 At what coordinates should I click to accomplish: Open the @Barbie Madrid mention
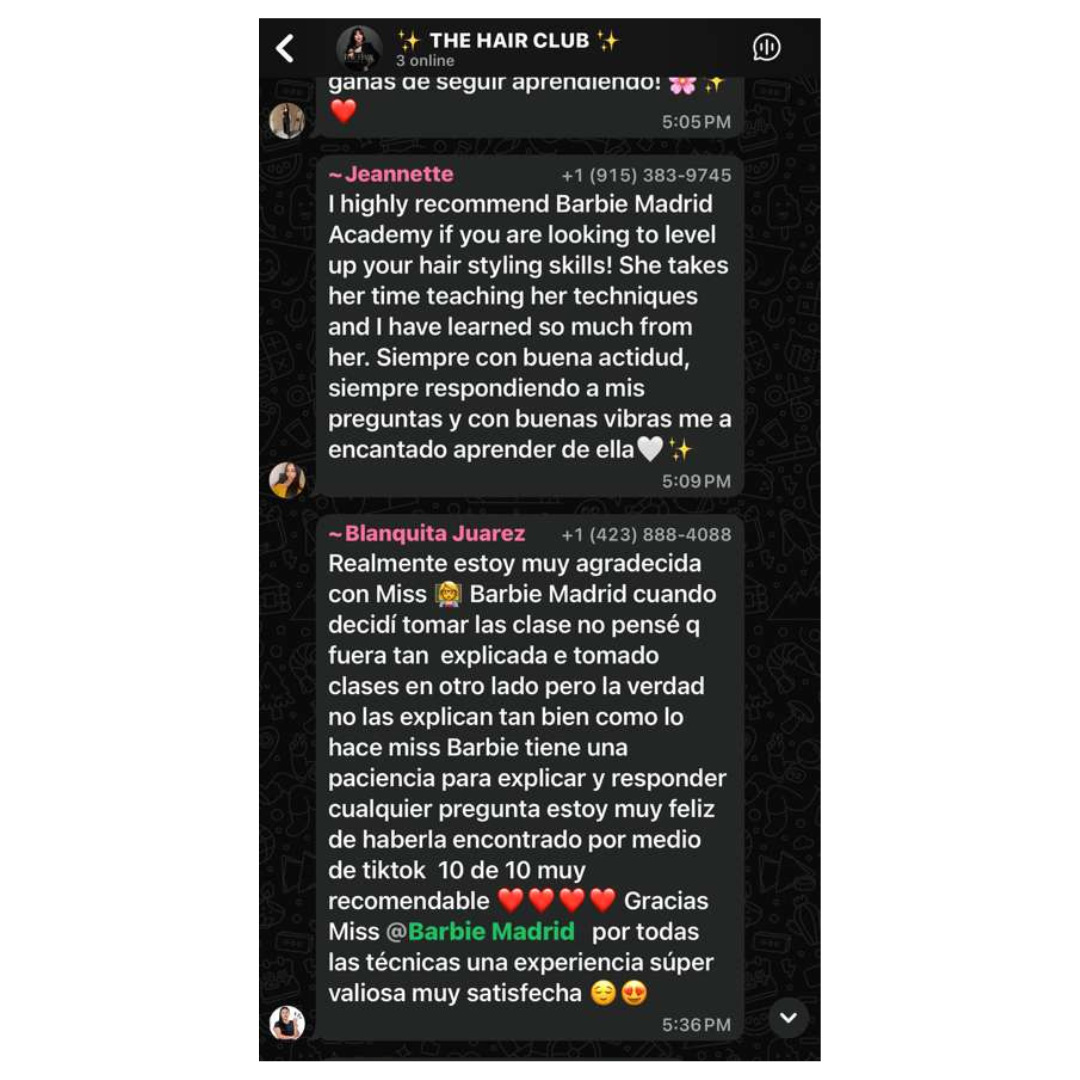point(480,931)
